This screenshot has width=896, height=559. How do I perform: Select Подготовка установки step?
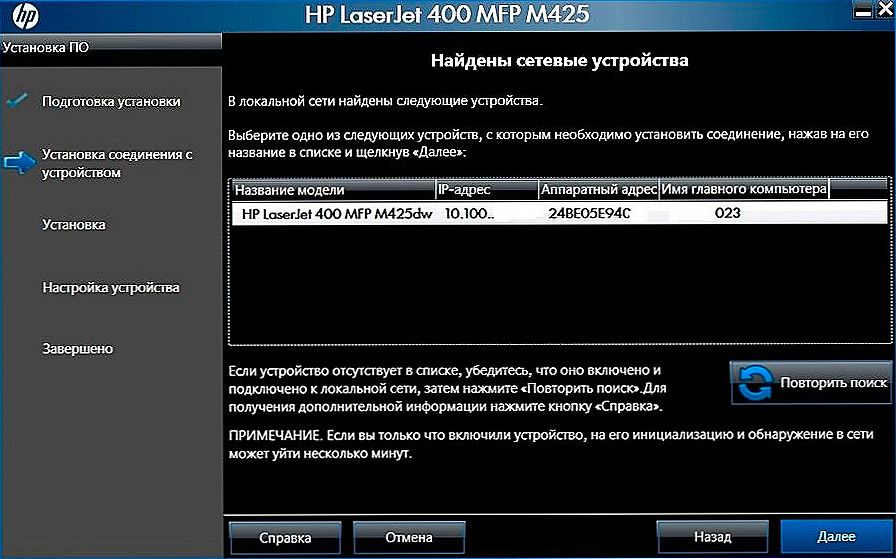(111, 102)
